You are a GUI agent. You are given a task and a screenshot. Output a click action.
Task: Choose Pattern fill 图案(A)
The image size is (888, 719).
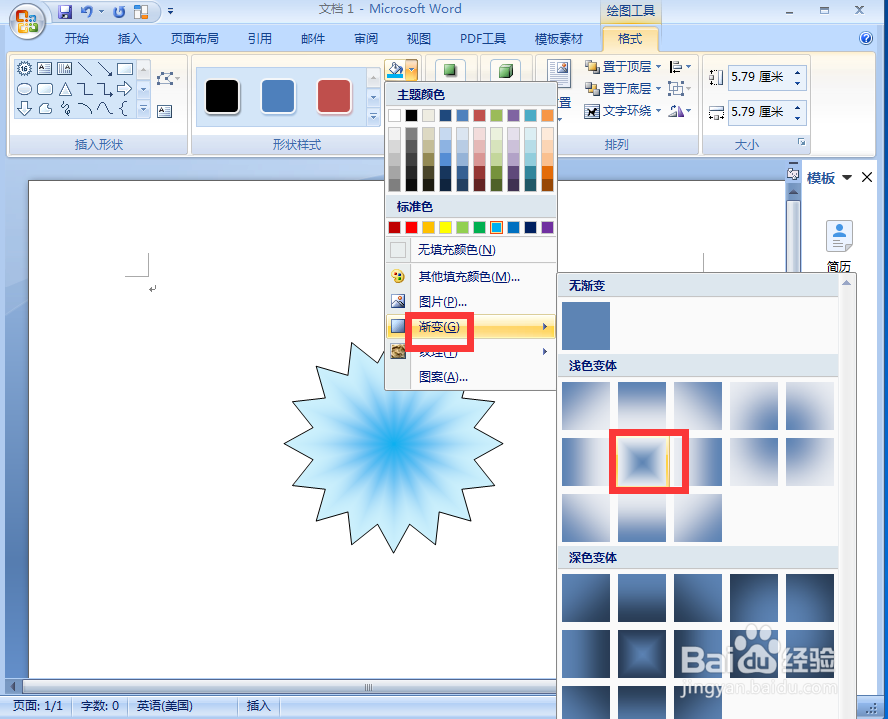click(471, 376)
